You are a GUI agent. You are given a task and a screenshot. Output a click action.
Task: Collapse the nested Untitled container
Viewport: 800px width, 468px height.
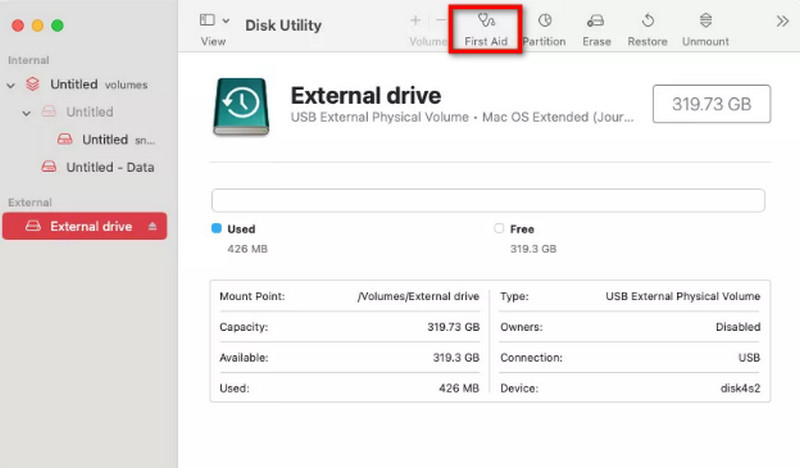click(27, 113)
